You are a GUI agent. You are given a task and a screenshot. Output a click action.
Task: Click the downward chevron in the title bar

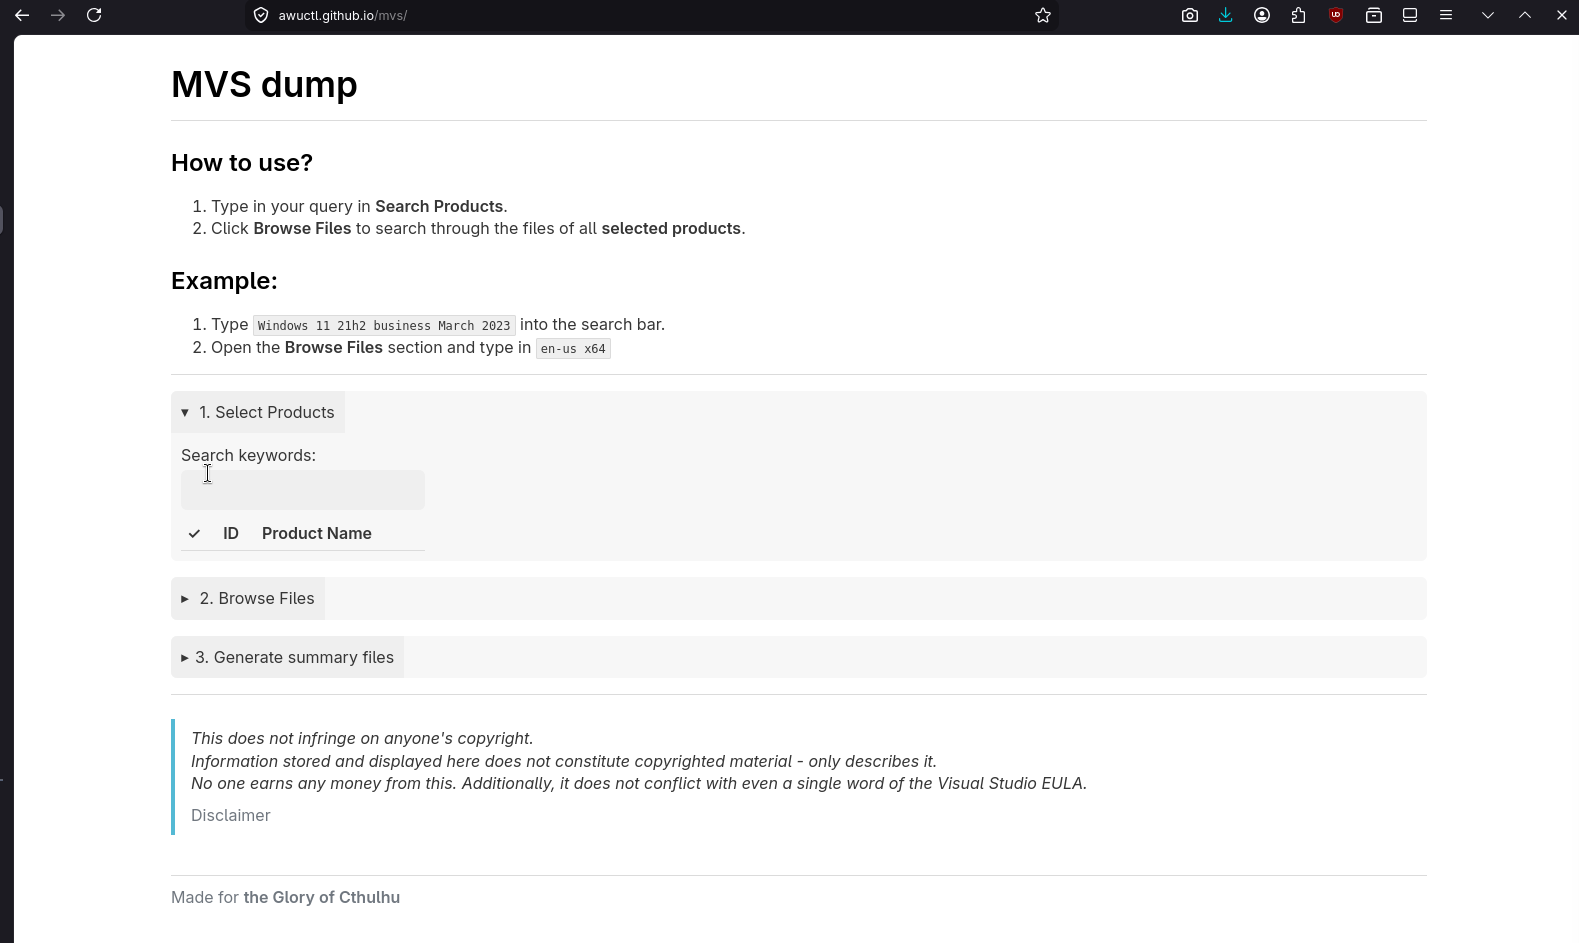(x=1488, y=15)
